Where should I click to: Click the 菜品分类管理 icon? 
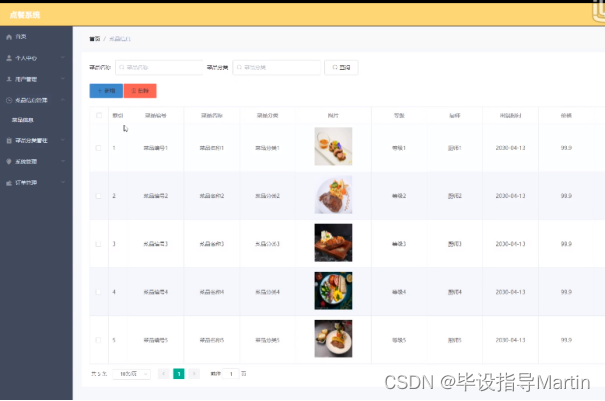click(x=9, y=140)
